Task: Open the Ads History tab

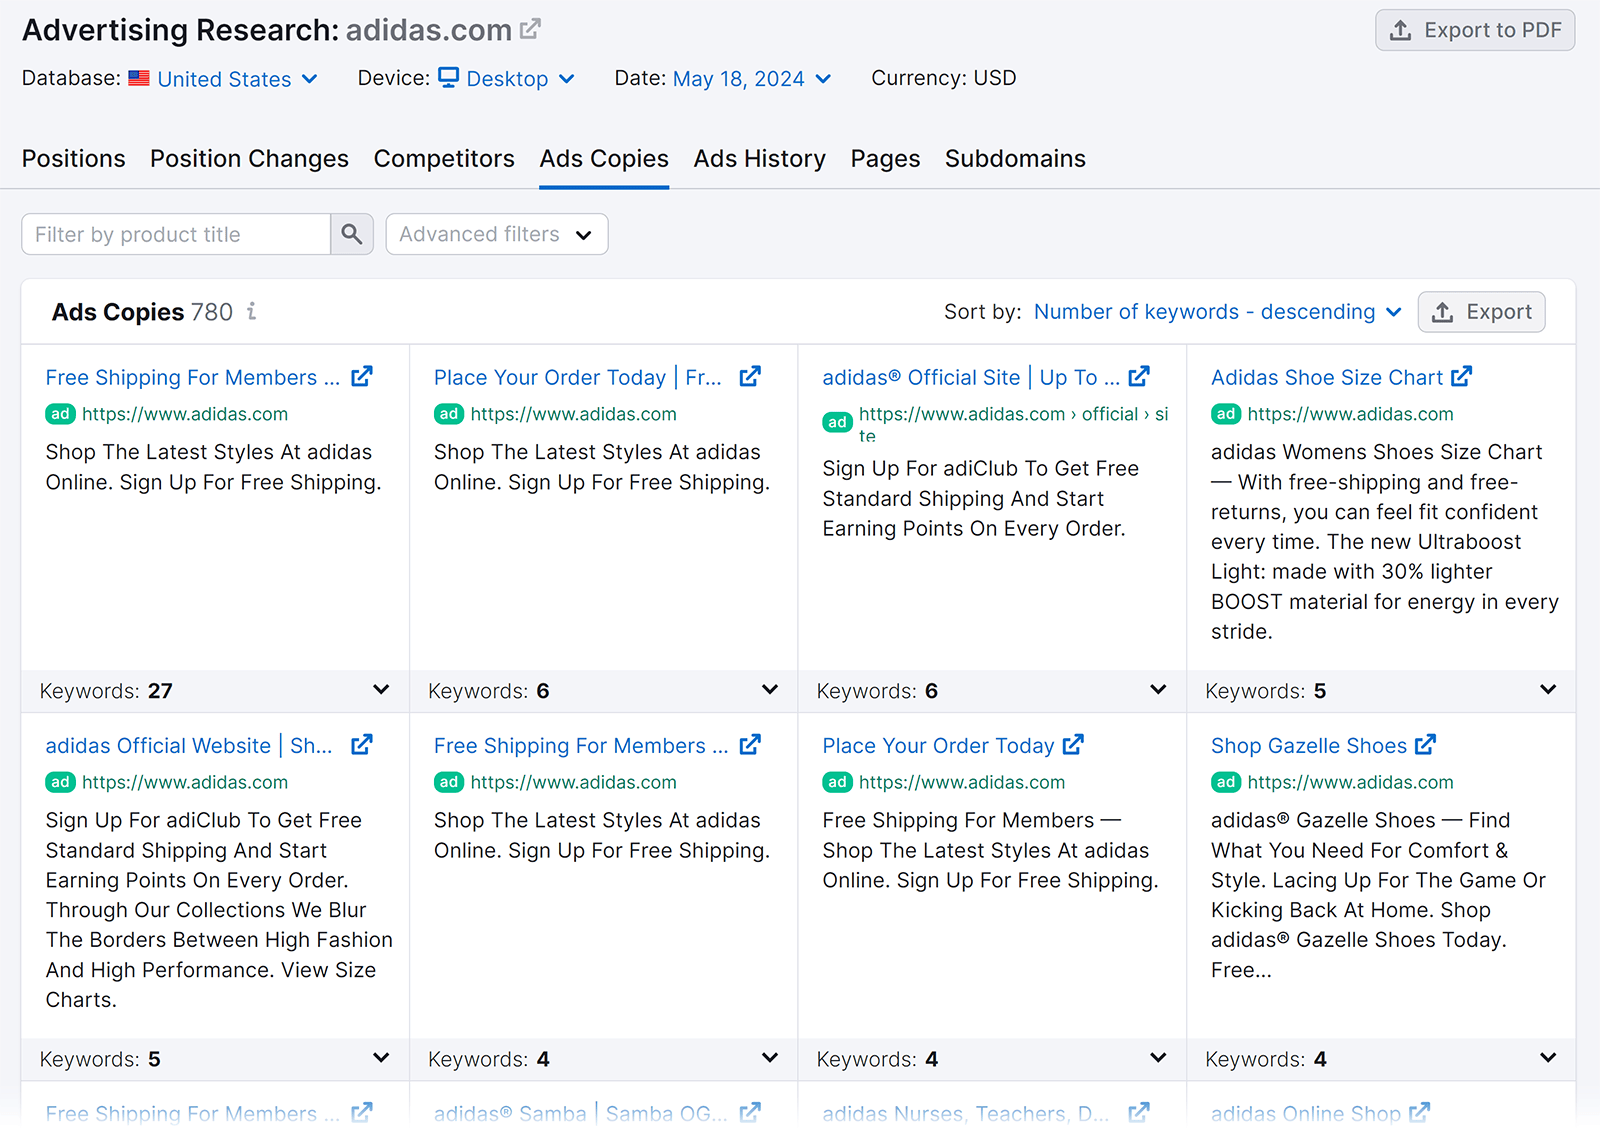Action: (x=759, y=158)
